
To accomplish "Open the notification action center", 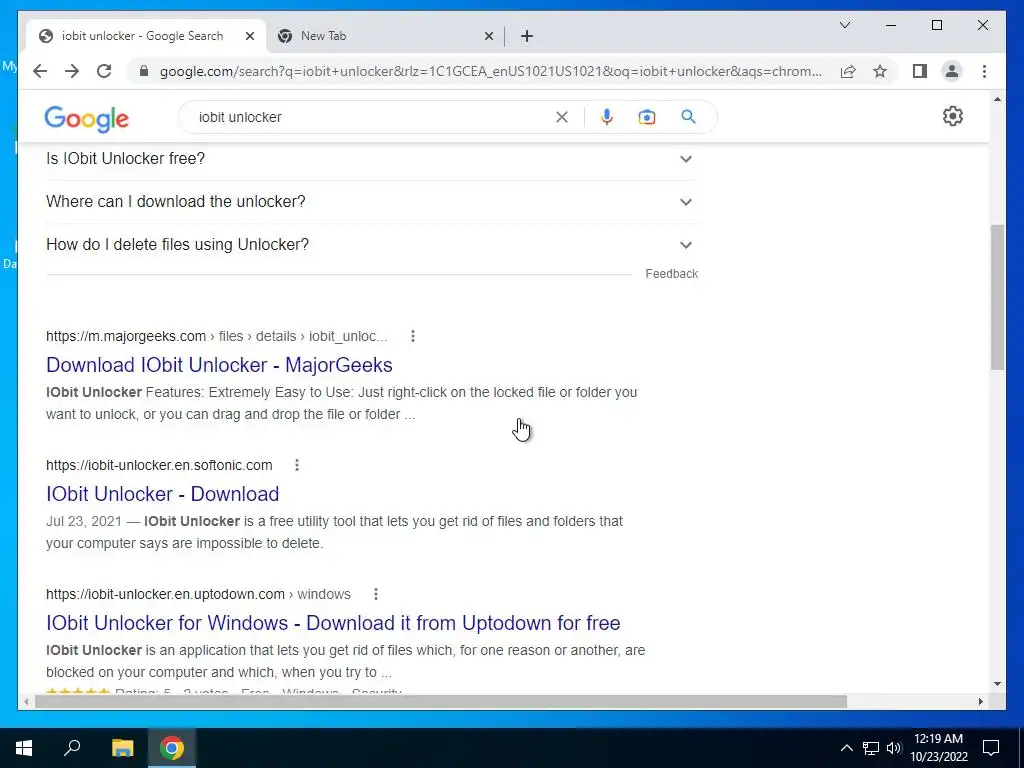I will [991, 748].
